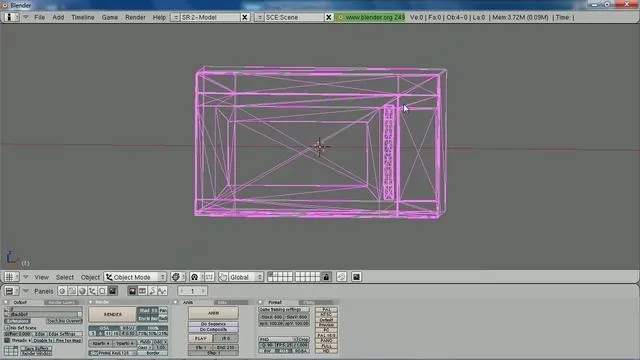
Task: Switch to the Render Layers tab
Action: point(62,302)
